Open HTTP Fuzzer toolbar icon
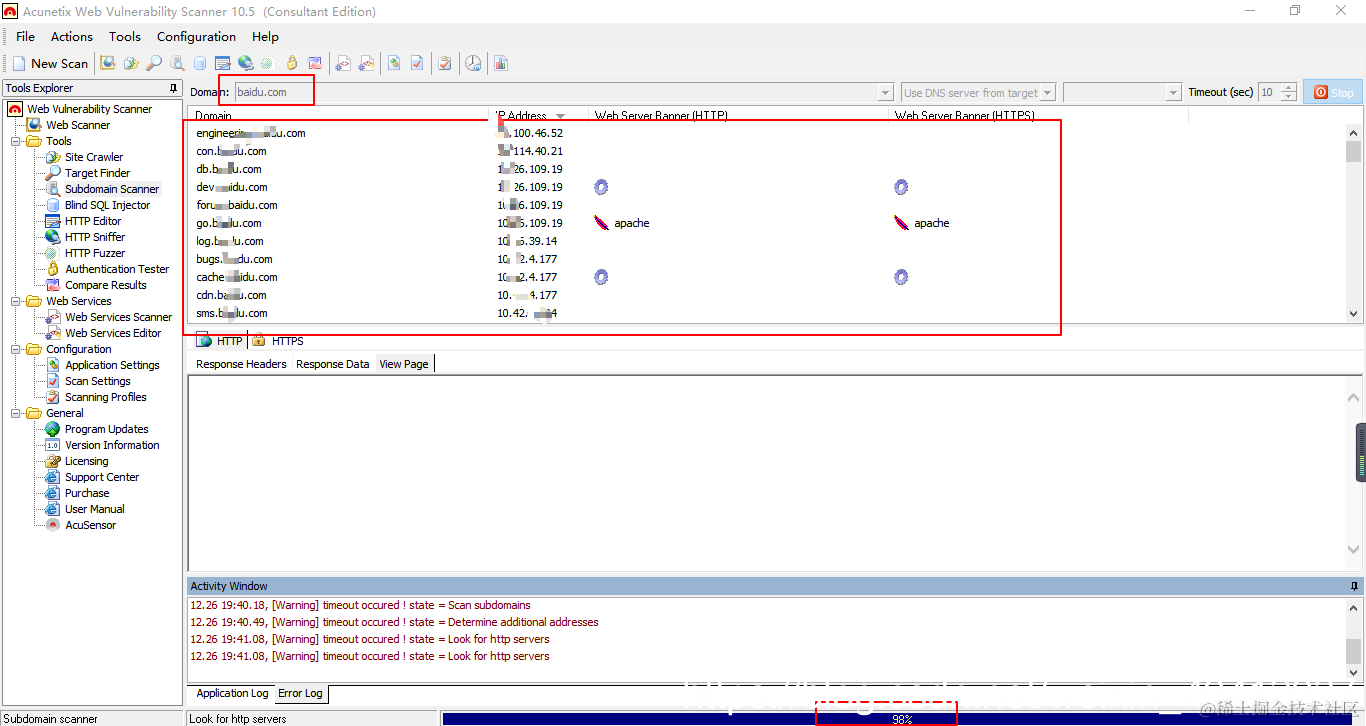Image resolution: width=1366 pixels, height=726 pixels. 267,63
